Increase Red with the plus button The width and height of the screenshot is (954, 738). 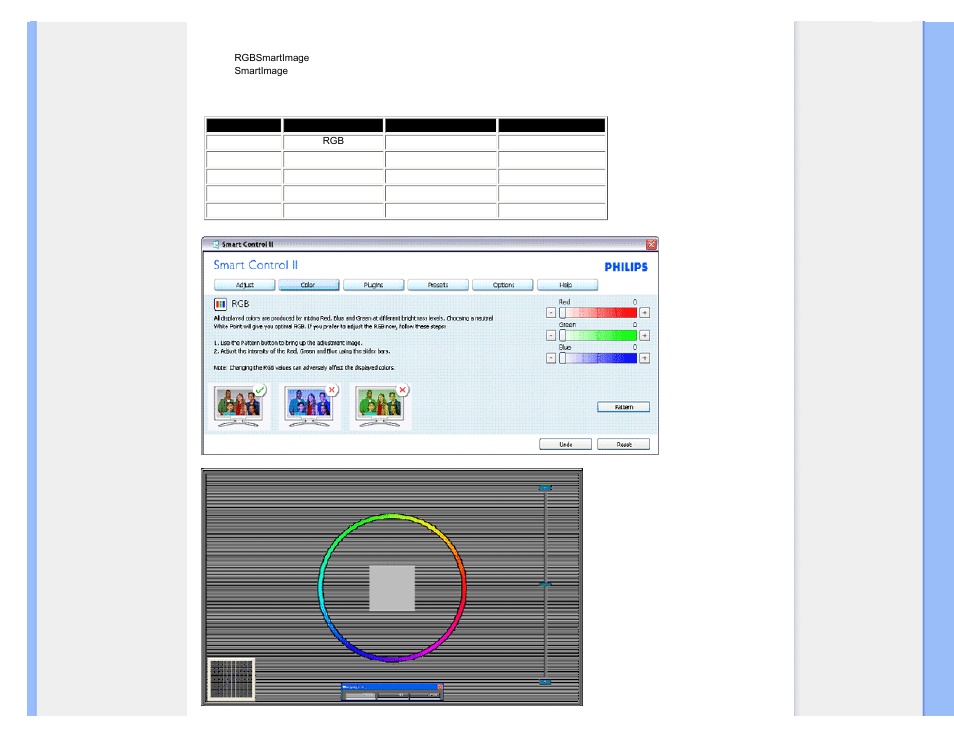pos(644,313)
